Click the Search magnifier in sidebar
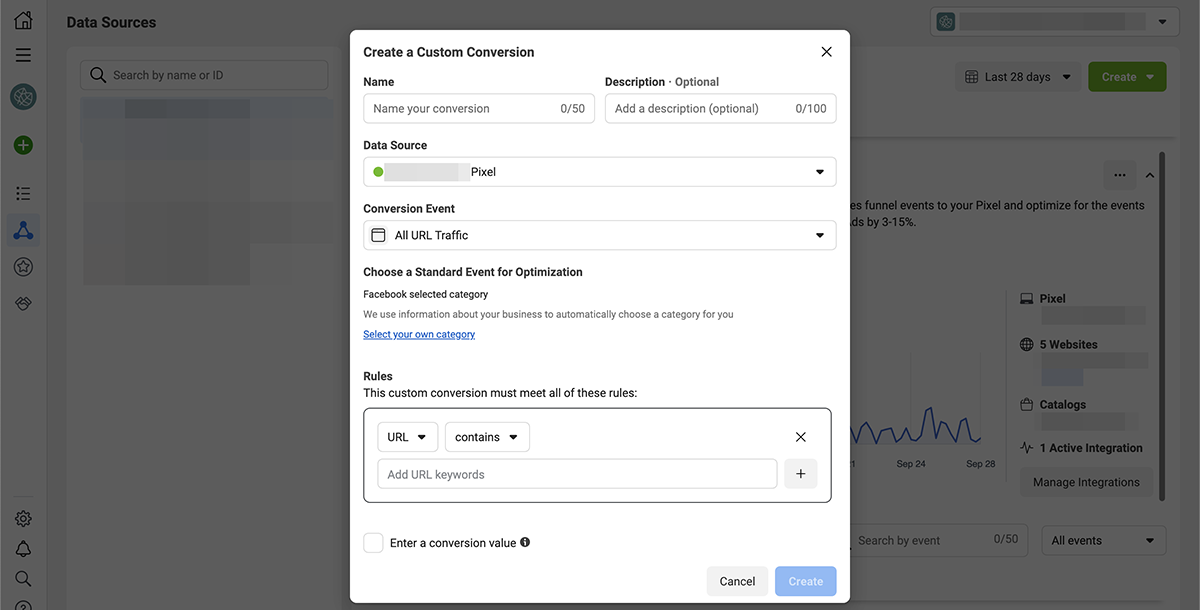 (23, 578)
